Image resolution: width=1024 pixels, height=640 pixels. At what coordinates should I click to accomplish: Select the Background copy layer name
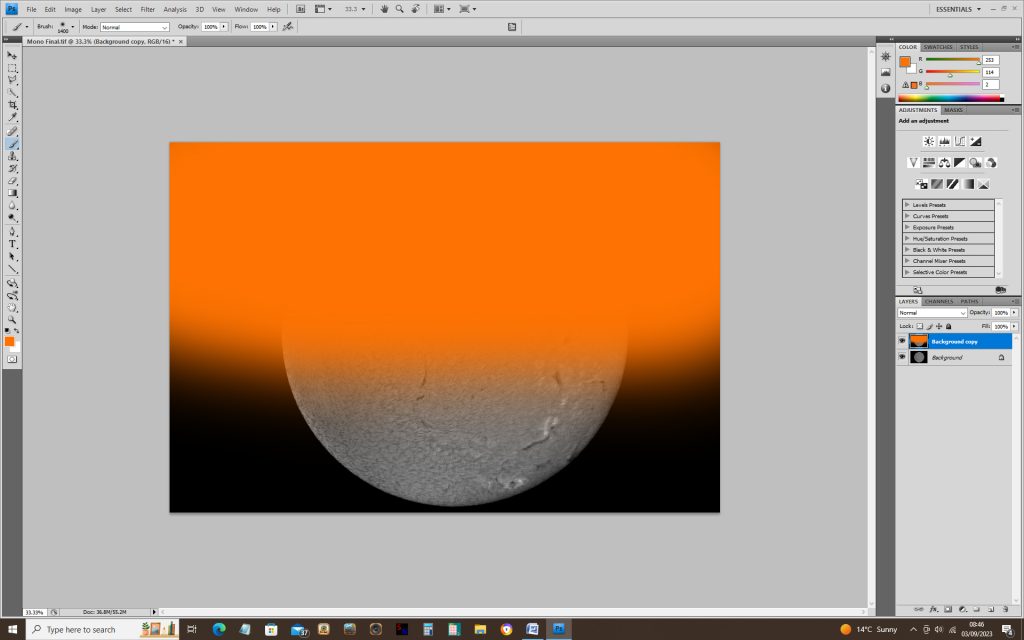click(x=954, y=342)
